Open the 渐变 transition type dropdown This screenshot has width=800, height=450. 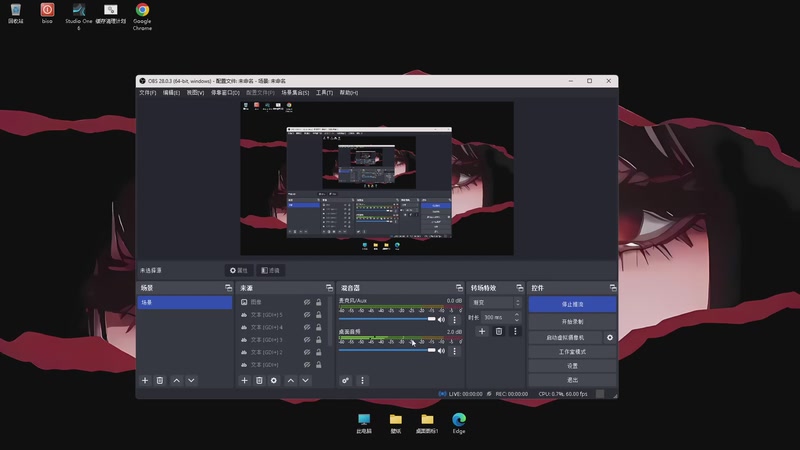[x=495, y=303]
